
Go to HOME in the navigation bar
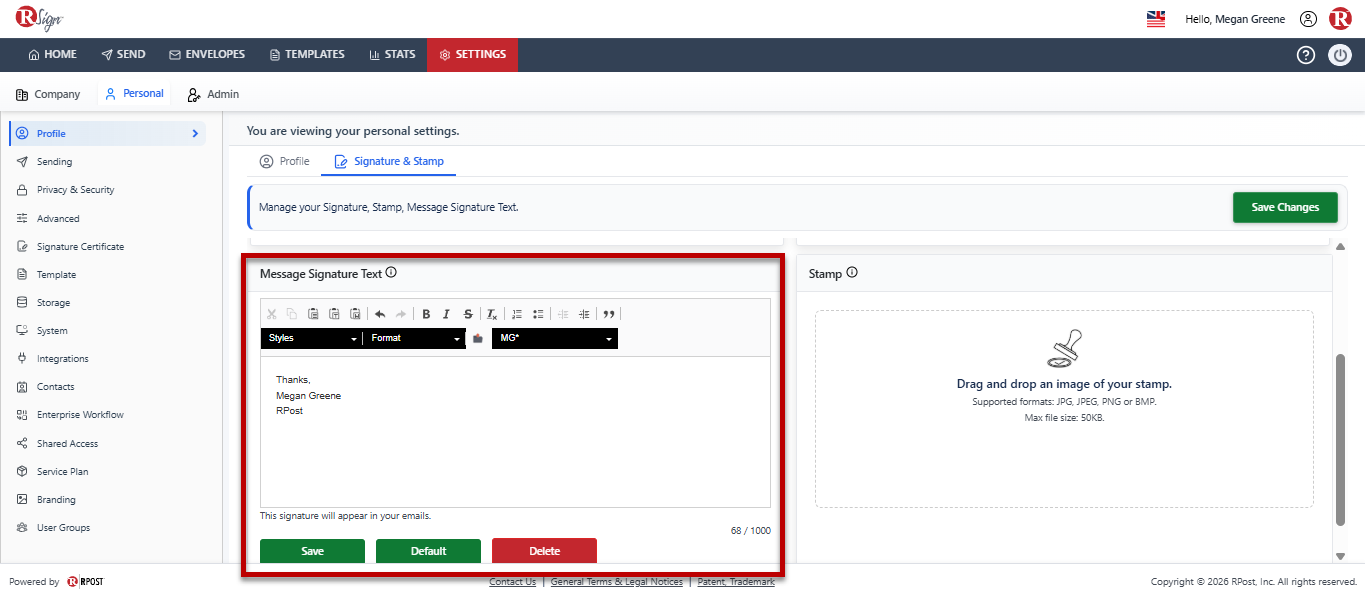(52, 54)
